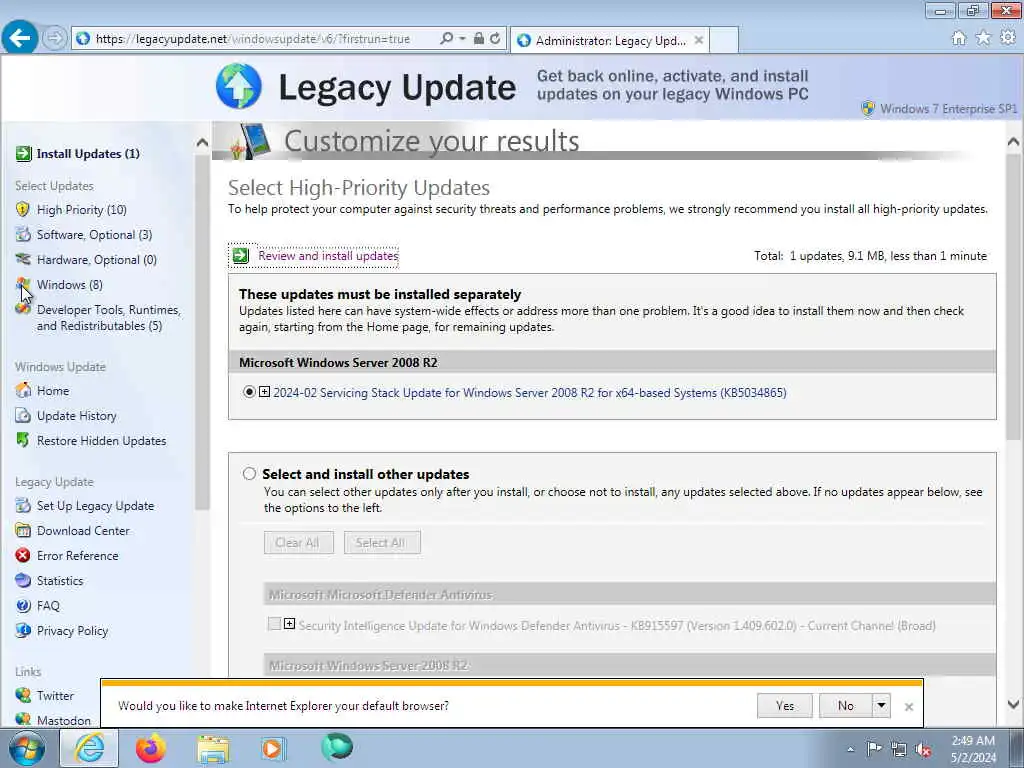
Task: Click the Hardware, Optional icon
Action: pos(23,259)
